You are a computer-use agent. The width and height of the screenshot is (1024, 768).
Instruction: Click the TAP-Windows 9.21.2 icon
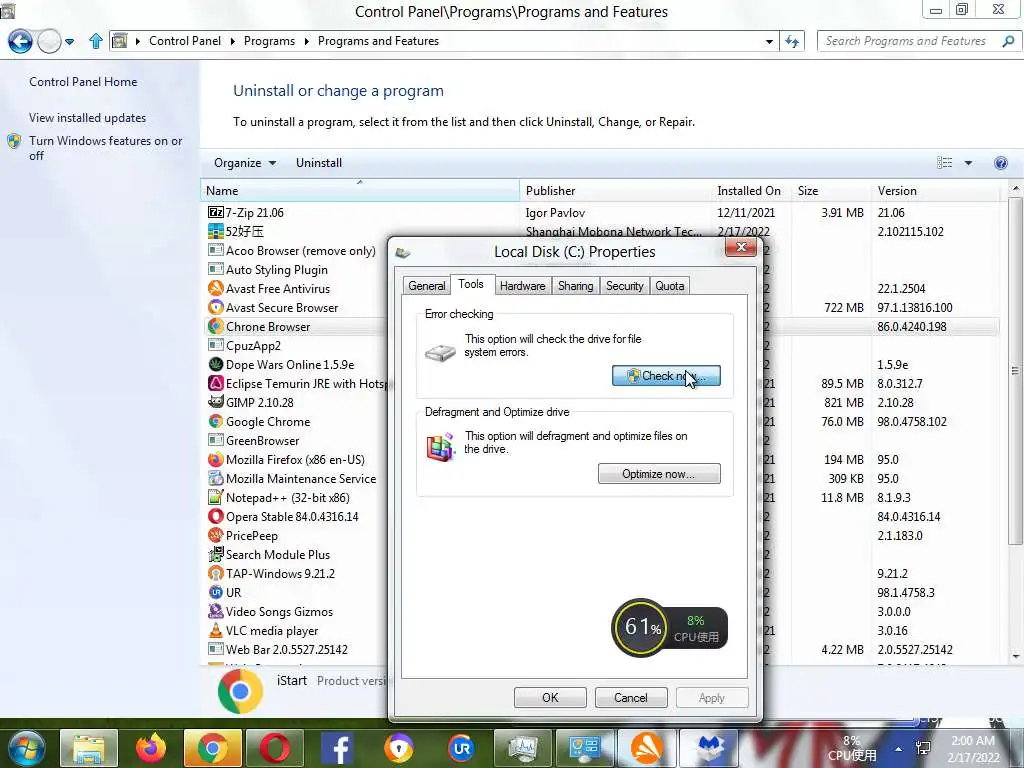[x=215, y=573]
